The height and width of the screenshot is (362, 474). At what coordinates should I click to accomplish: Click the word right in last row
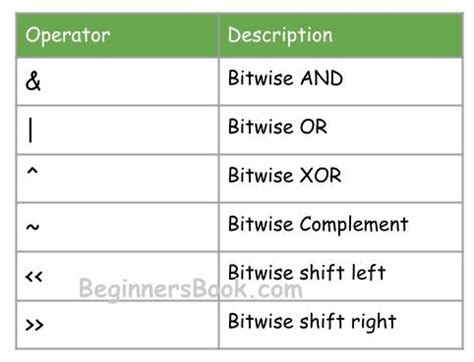point(369,323)
